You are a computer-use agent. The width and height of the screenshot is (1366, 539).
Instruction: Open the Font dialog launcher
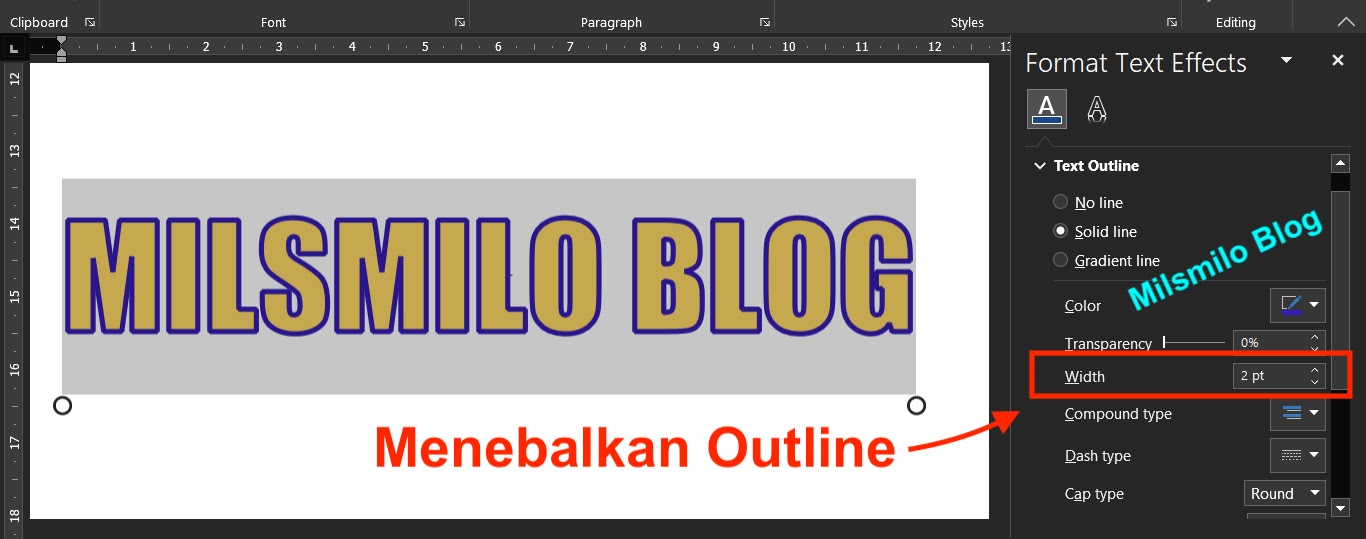459,22
